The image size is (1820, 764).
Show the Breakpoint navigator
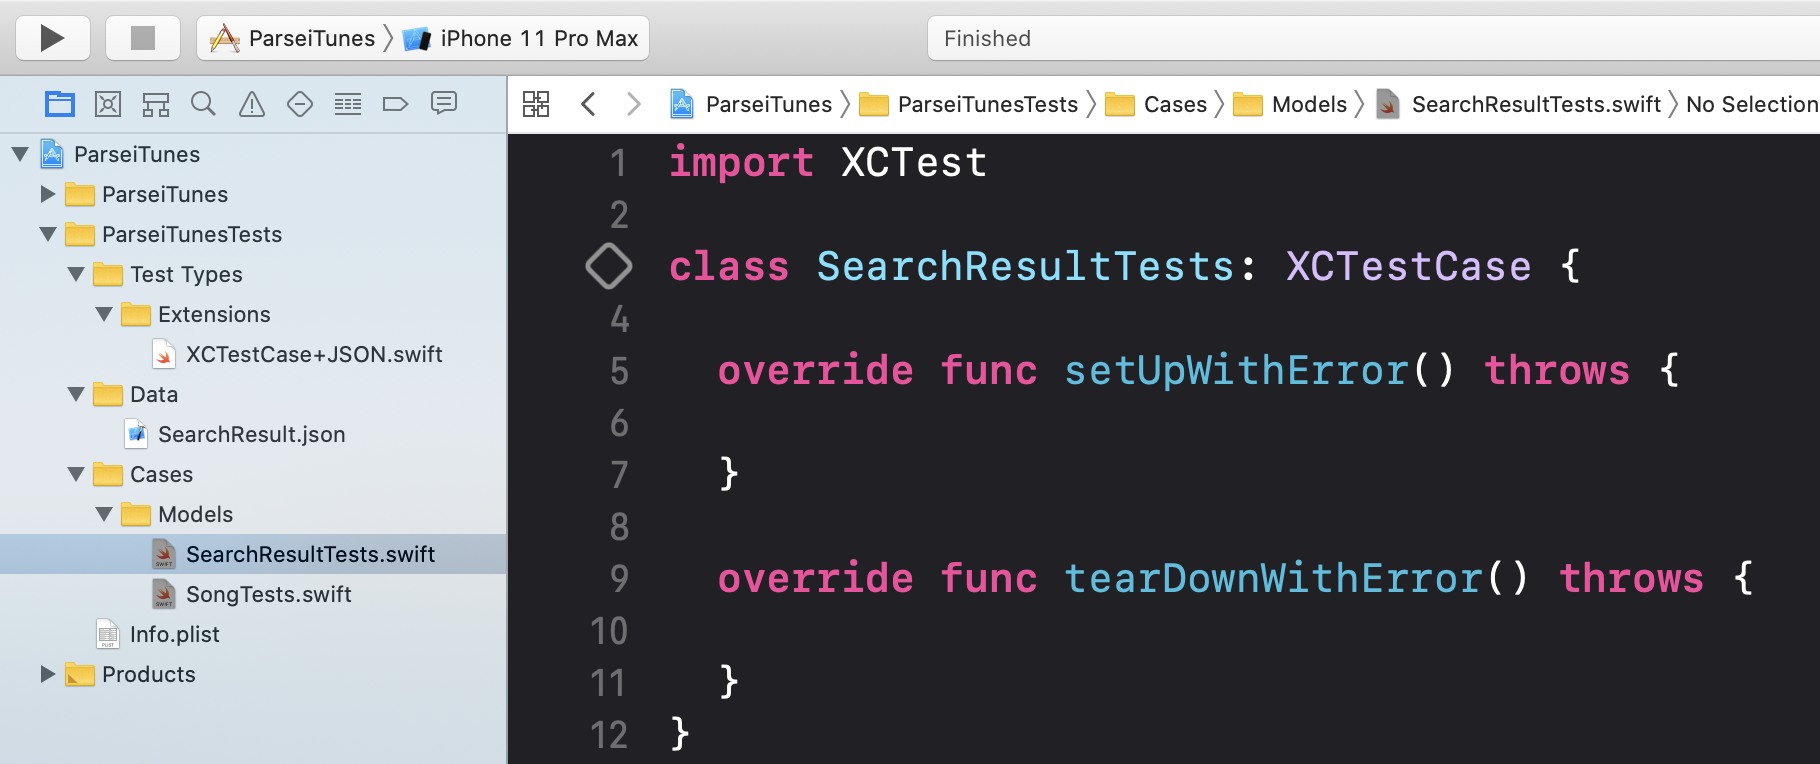(396, 104)
